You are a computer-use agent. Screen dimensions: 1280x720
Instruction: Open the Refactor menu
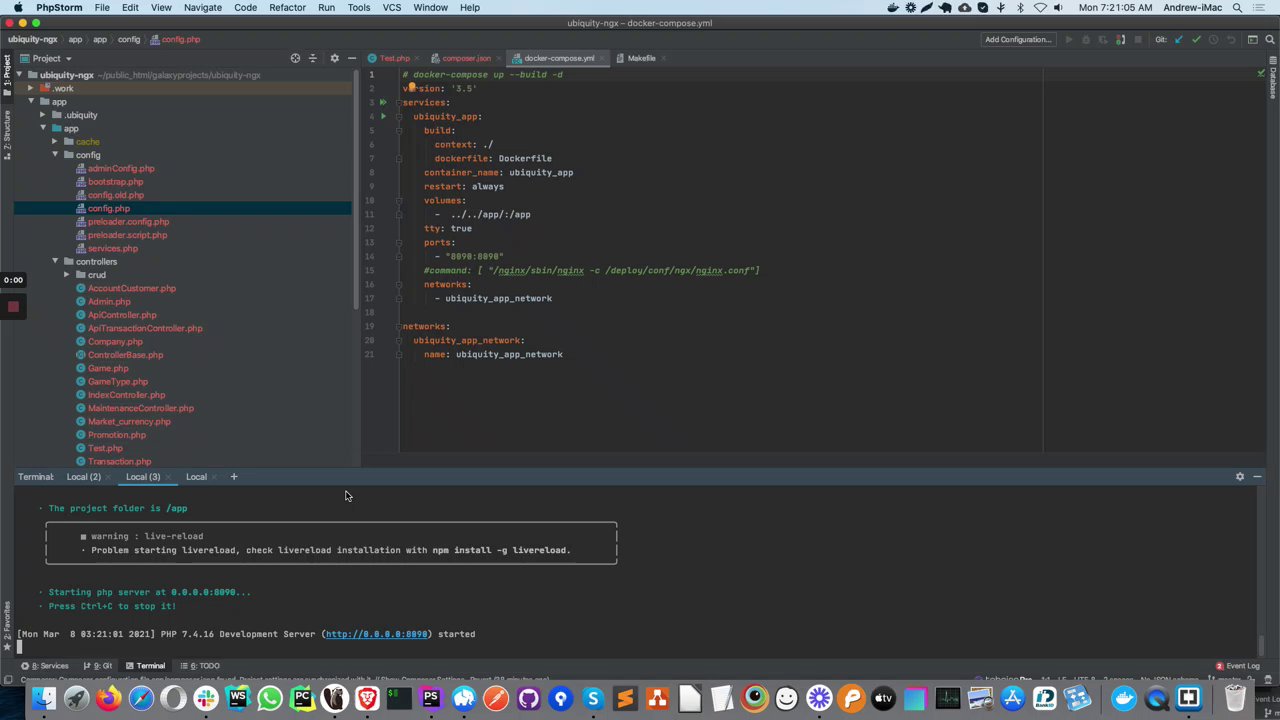[x=287, y=7]
